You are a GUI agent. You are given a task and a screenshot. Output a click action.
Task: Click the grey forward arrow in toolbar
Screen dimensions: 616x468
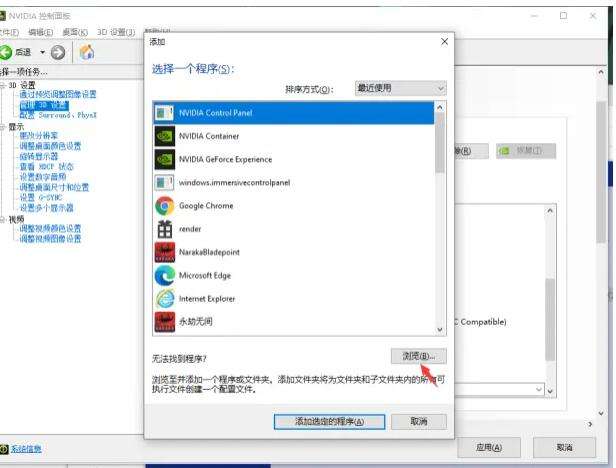58,52
